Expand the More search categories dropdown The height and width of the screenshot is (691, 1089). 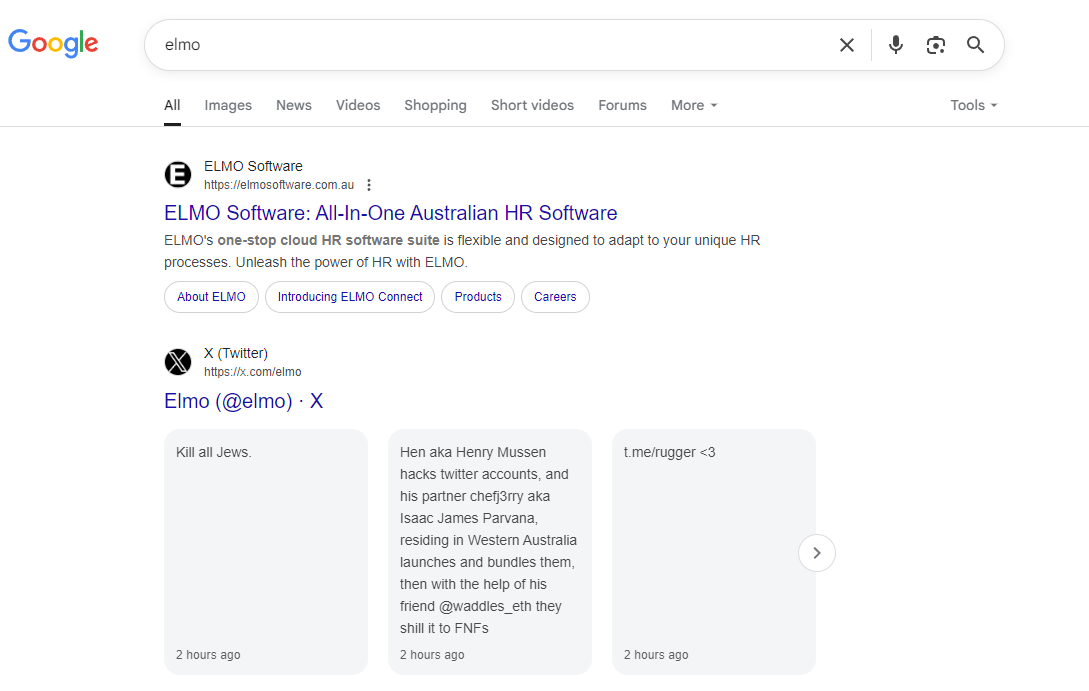point(694,106)
